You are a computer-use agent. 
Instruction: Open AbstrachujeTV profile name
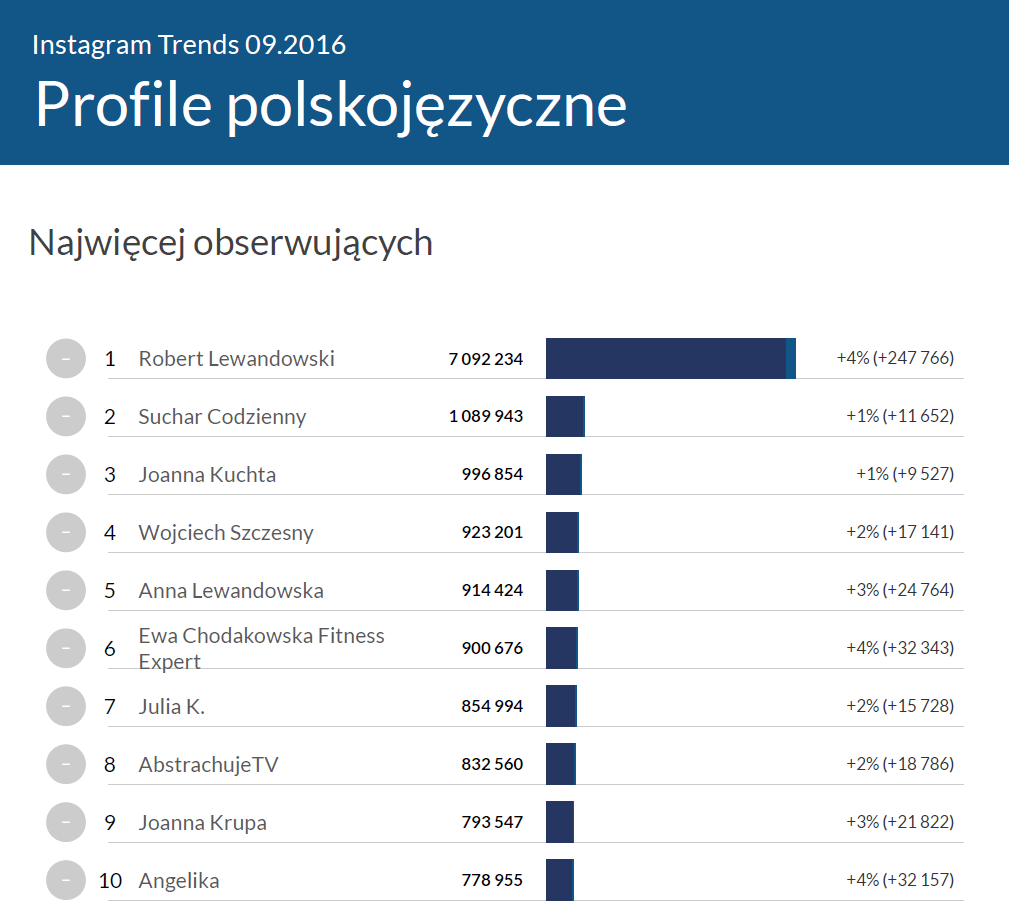click(x=208, y=765)
